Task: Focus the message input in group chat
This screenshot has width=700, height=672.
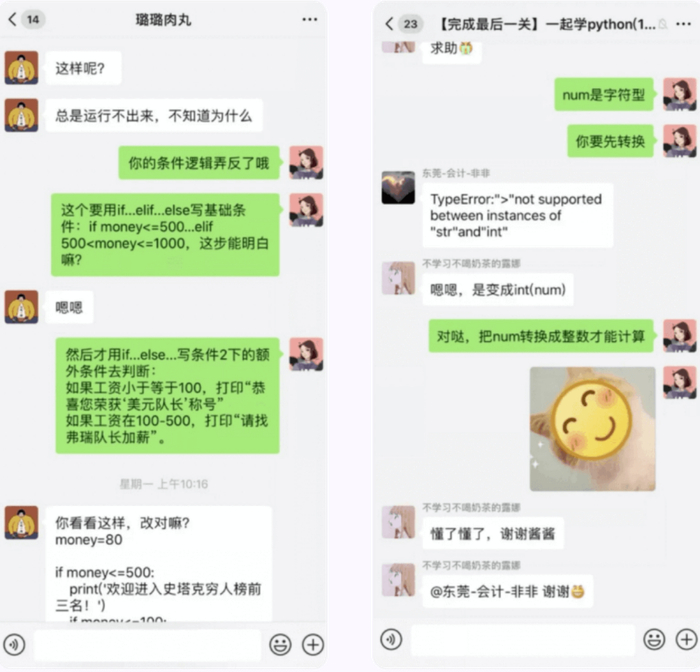Action: click(523, 640)
